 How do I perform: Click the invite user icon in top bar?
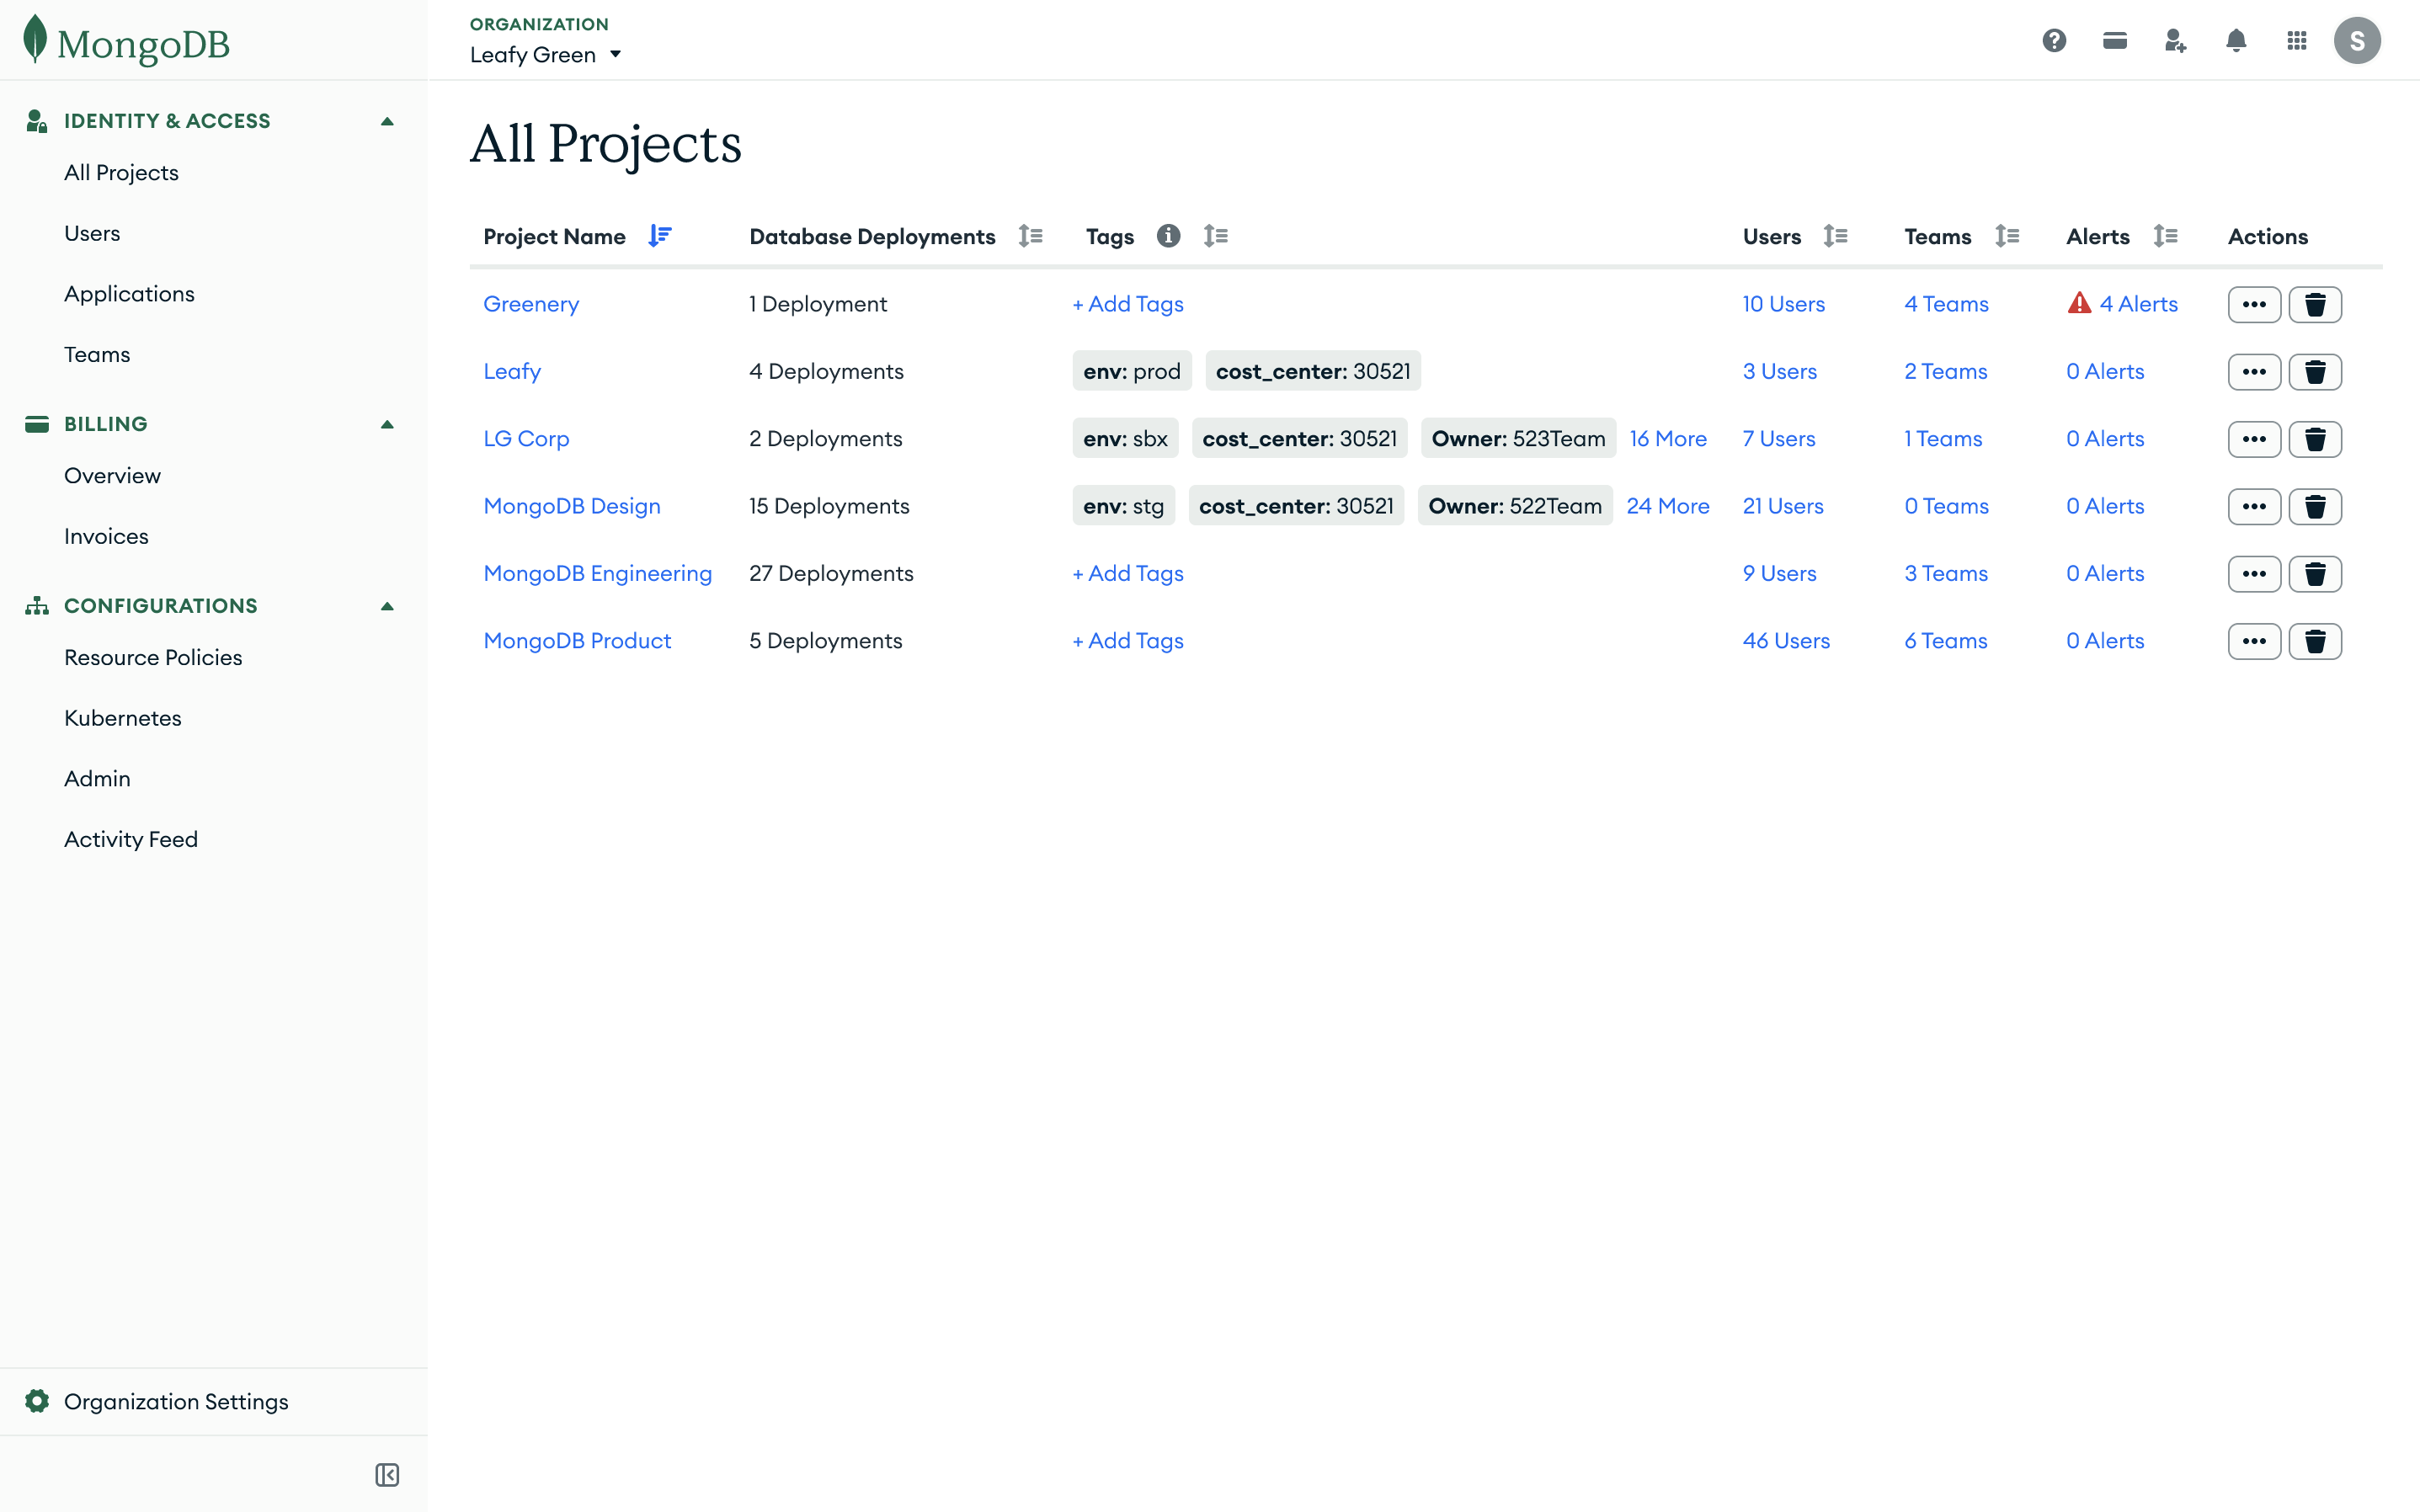[2174, 40]
